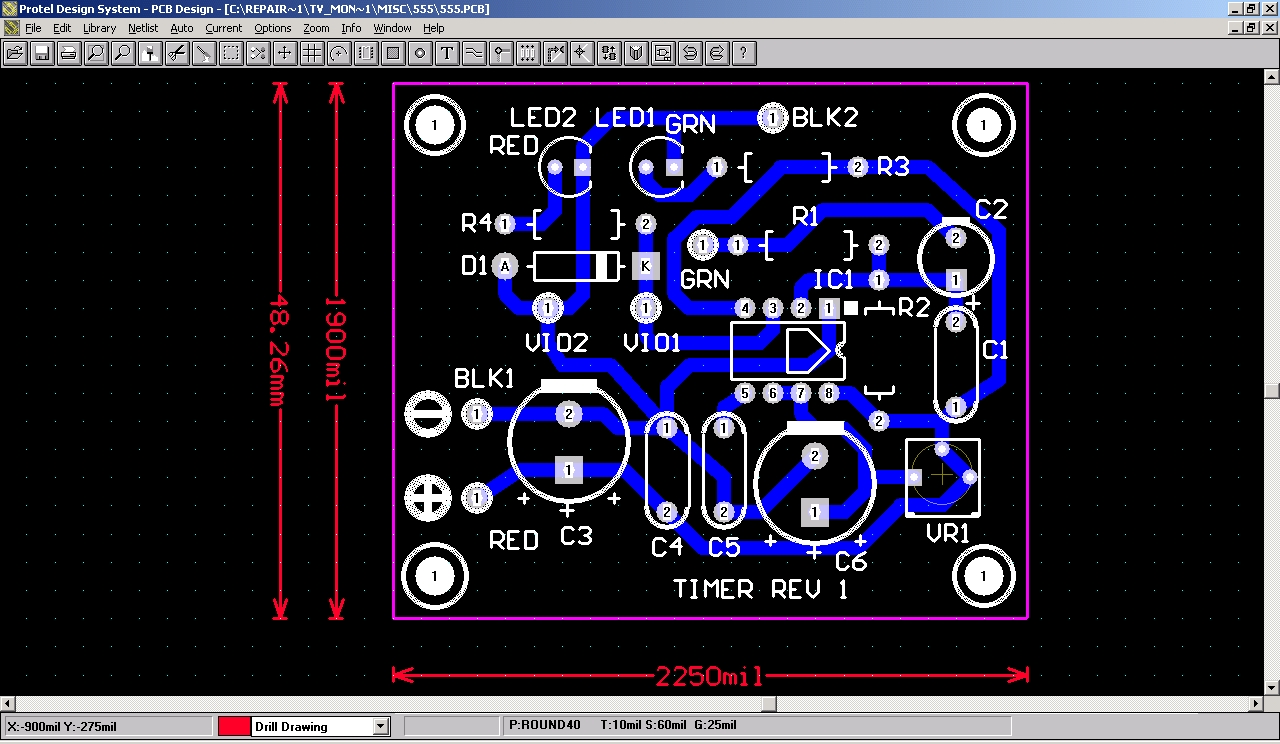The image size is (1280, 744).
Task: Select the text string T tool
Action: 446,53
